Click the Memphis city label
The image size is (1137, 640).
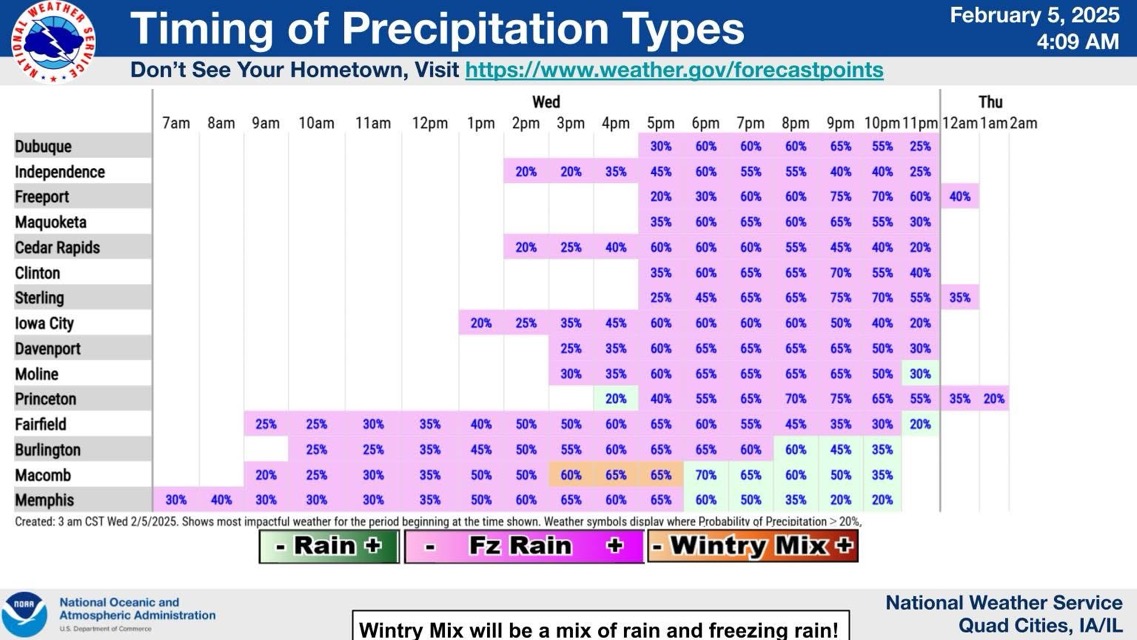(44, 500)
